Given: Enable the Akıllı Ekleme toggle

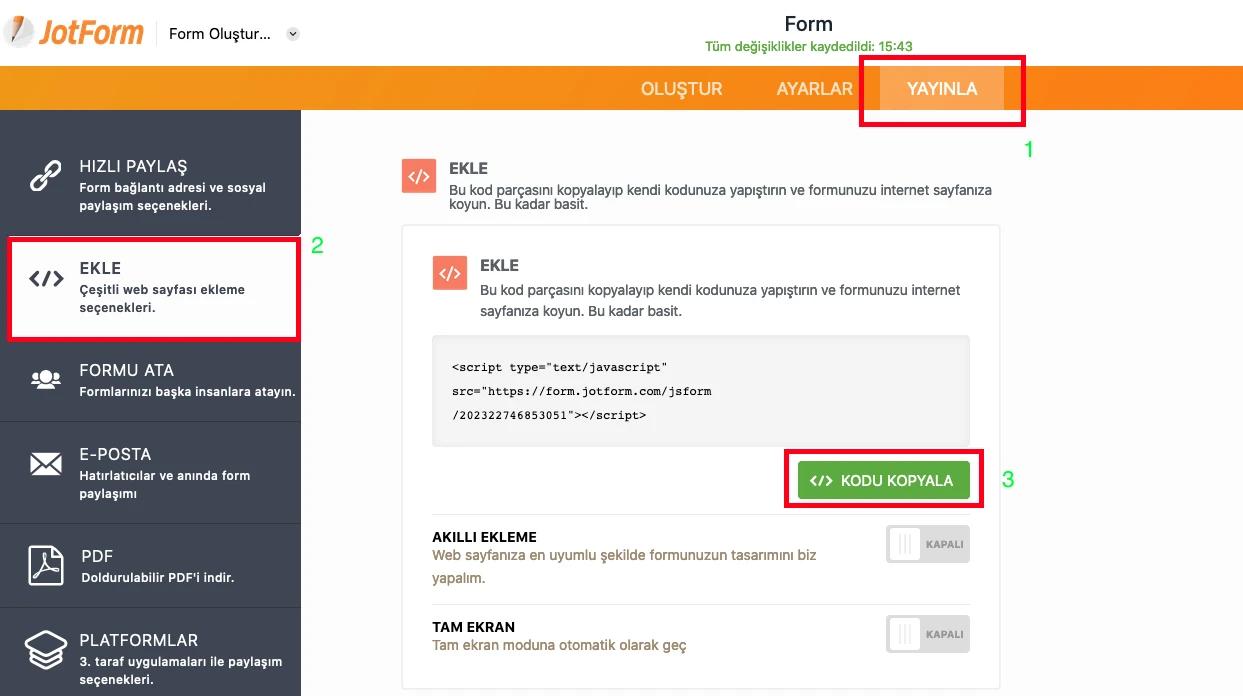Looking at the screenshot, I should [x=927, y=544].
